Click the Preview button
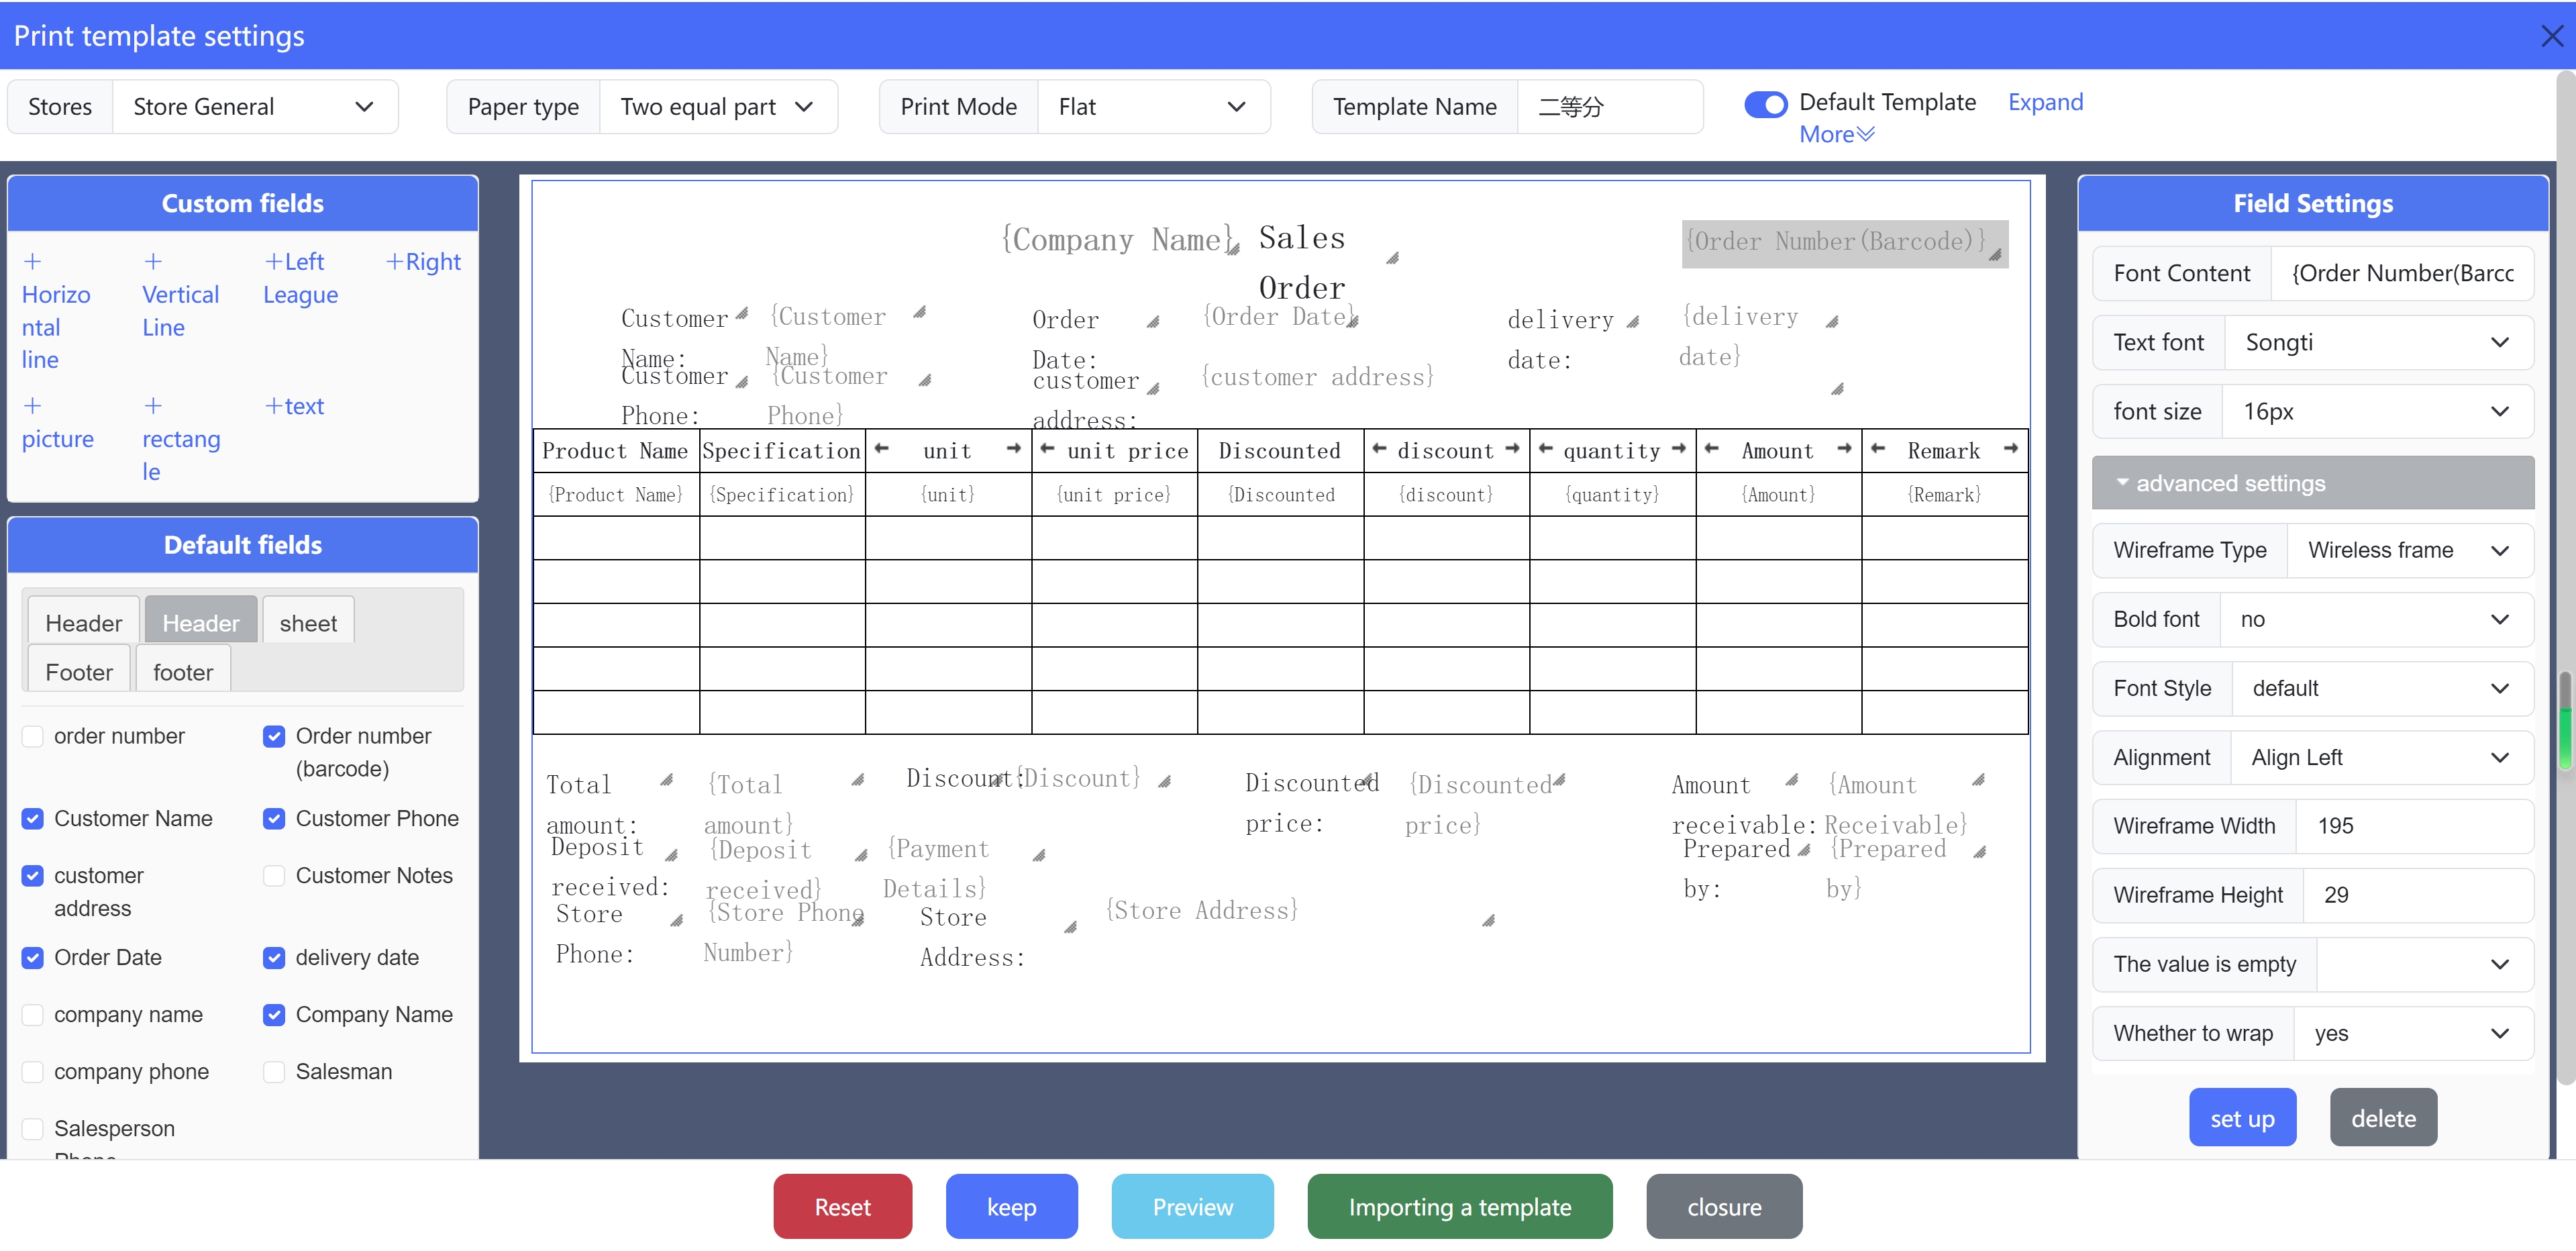 click(1191, 1207)
